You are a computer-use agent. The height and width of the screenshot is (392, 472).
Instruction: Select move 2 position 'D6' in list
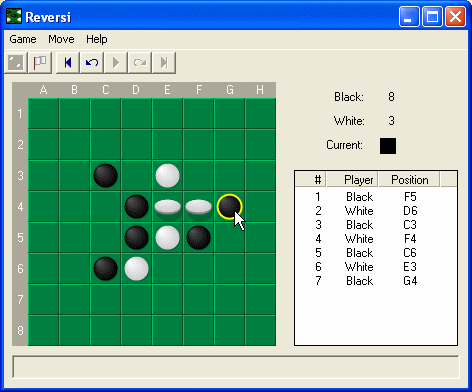click(x=410, y=211)
